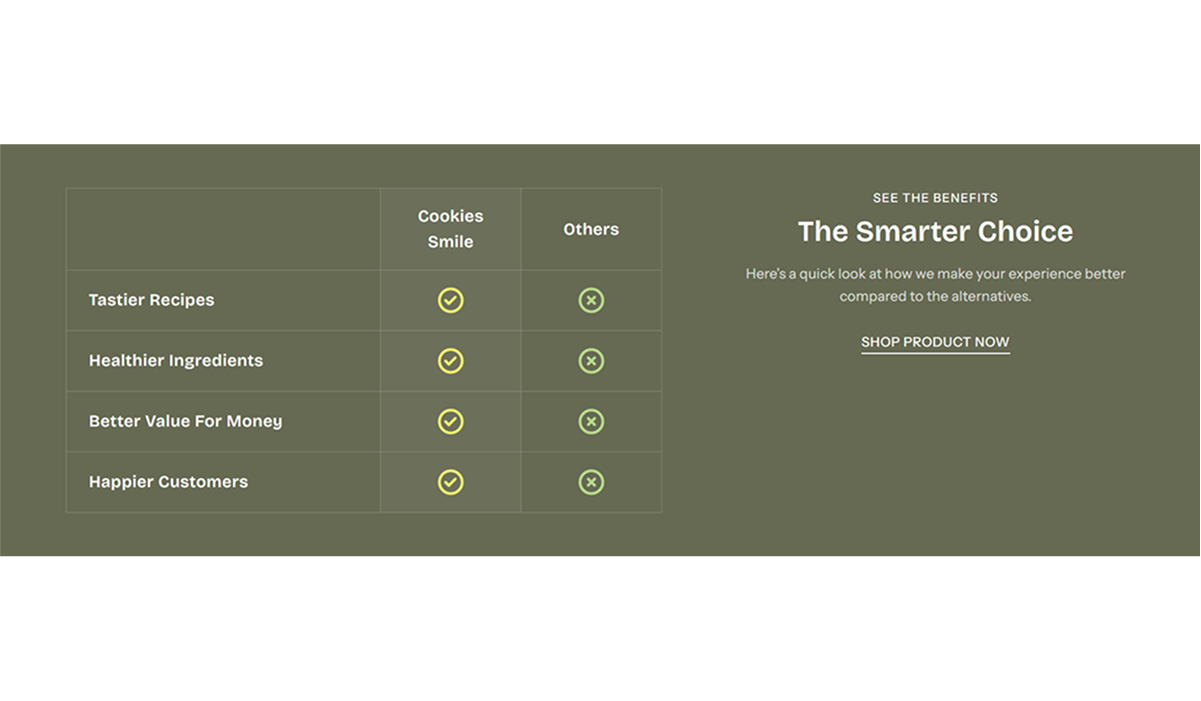Click the cross icon in Healthier Ingredients row
Viewport: 1201px width, 701px height.
click(x=591, y=361)
